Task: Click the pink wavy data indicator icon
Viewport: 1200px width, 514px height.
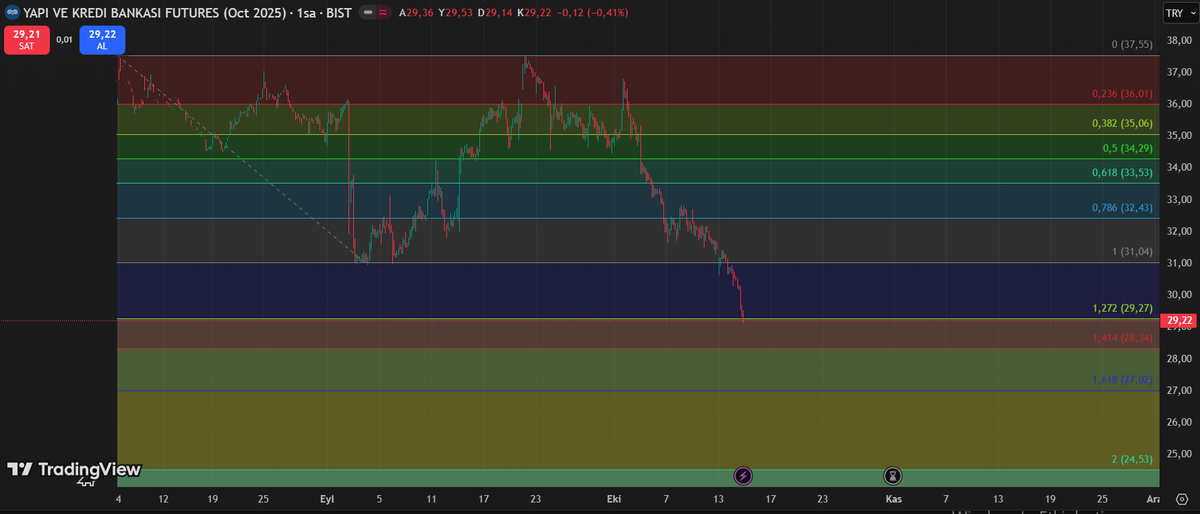Action: coord(384,13)
